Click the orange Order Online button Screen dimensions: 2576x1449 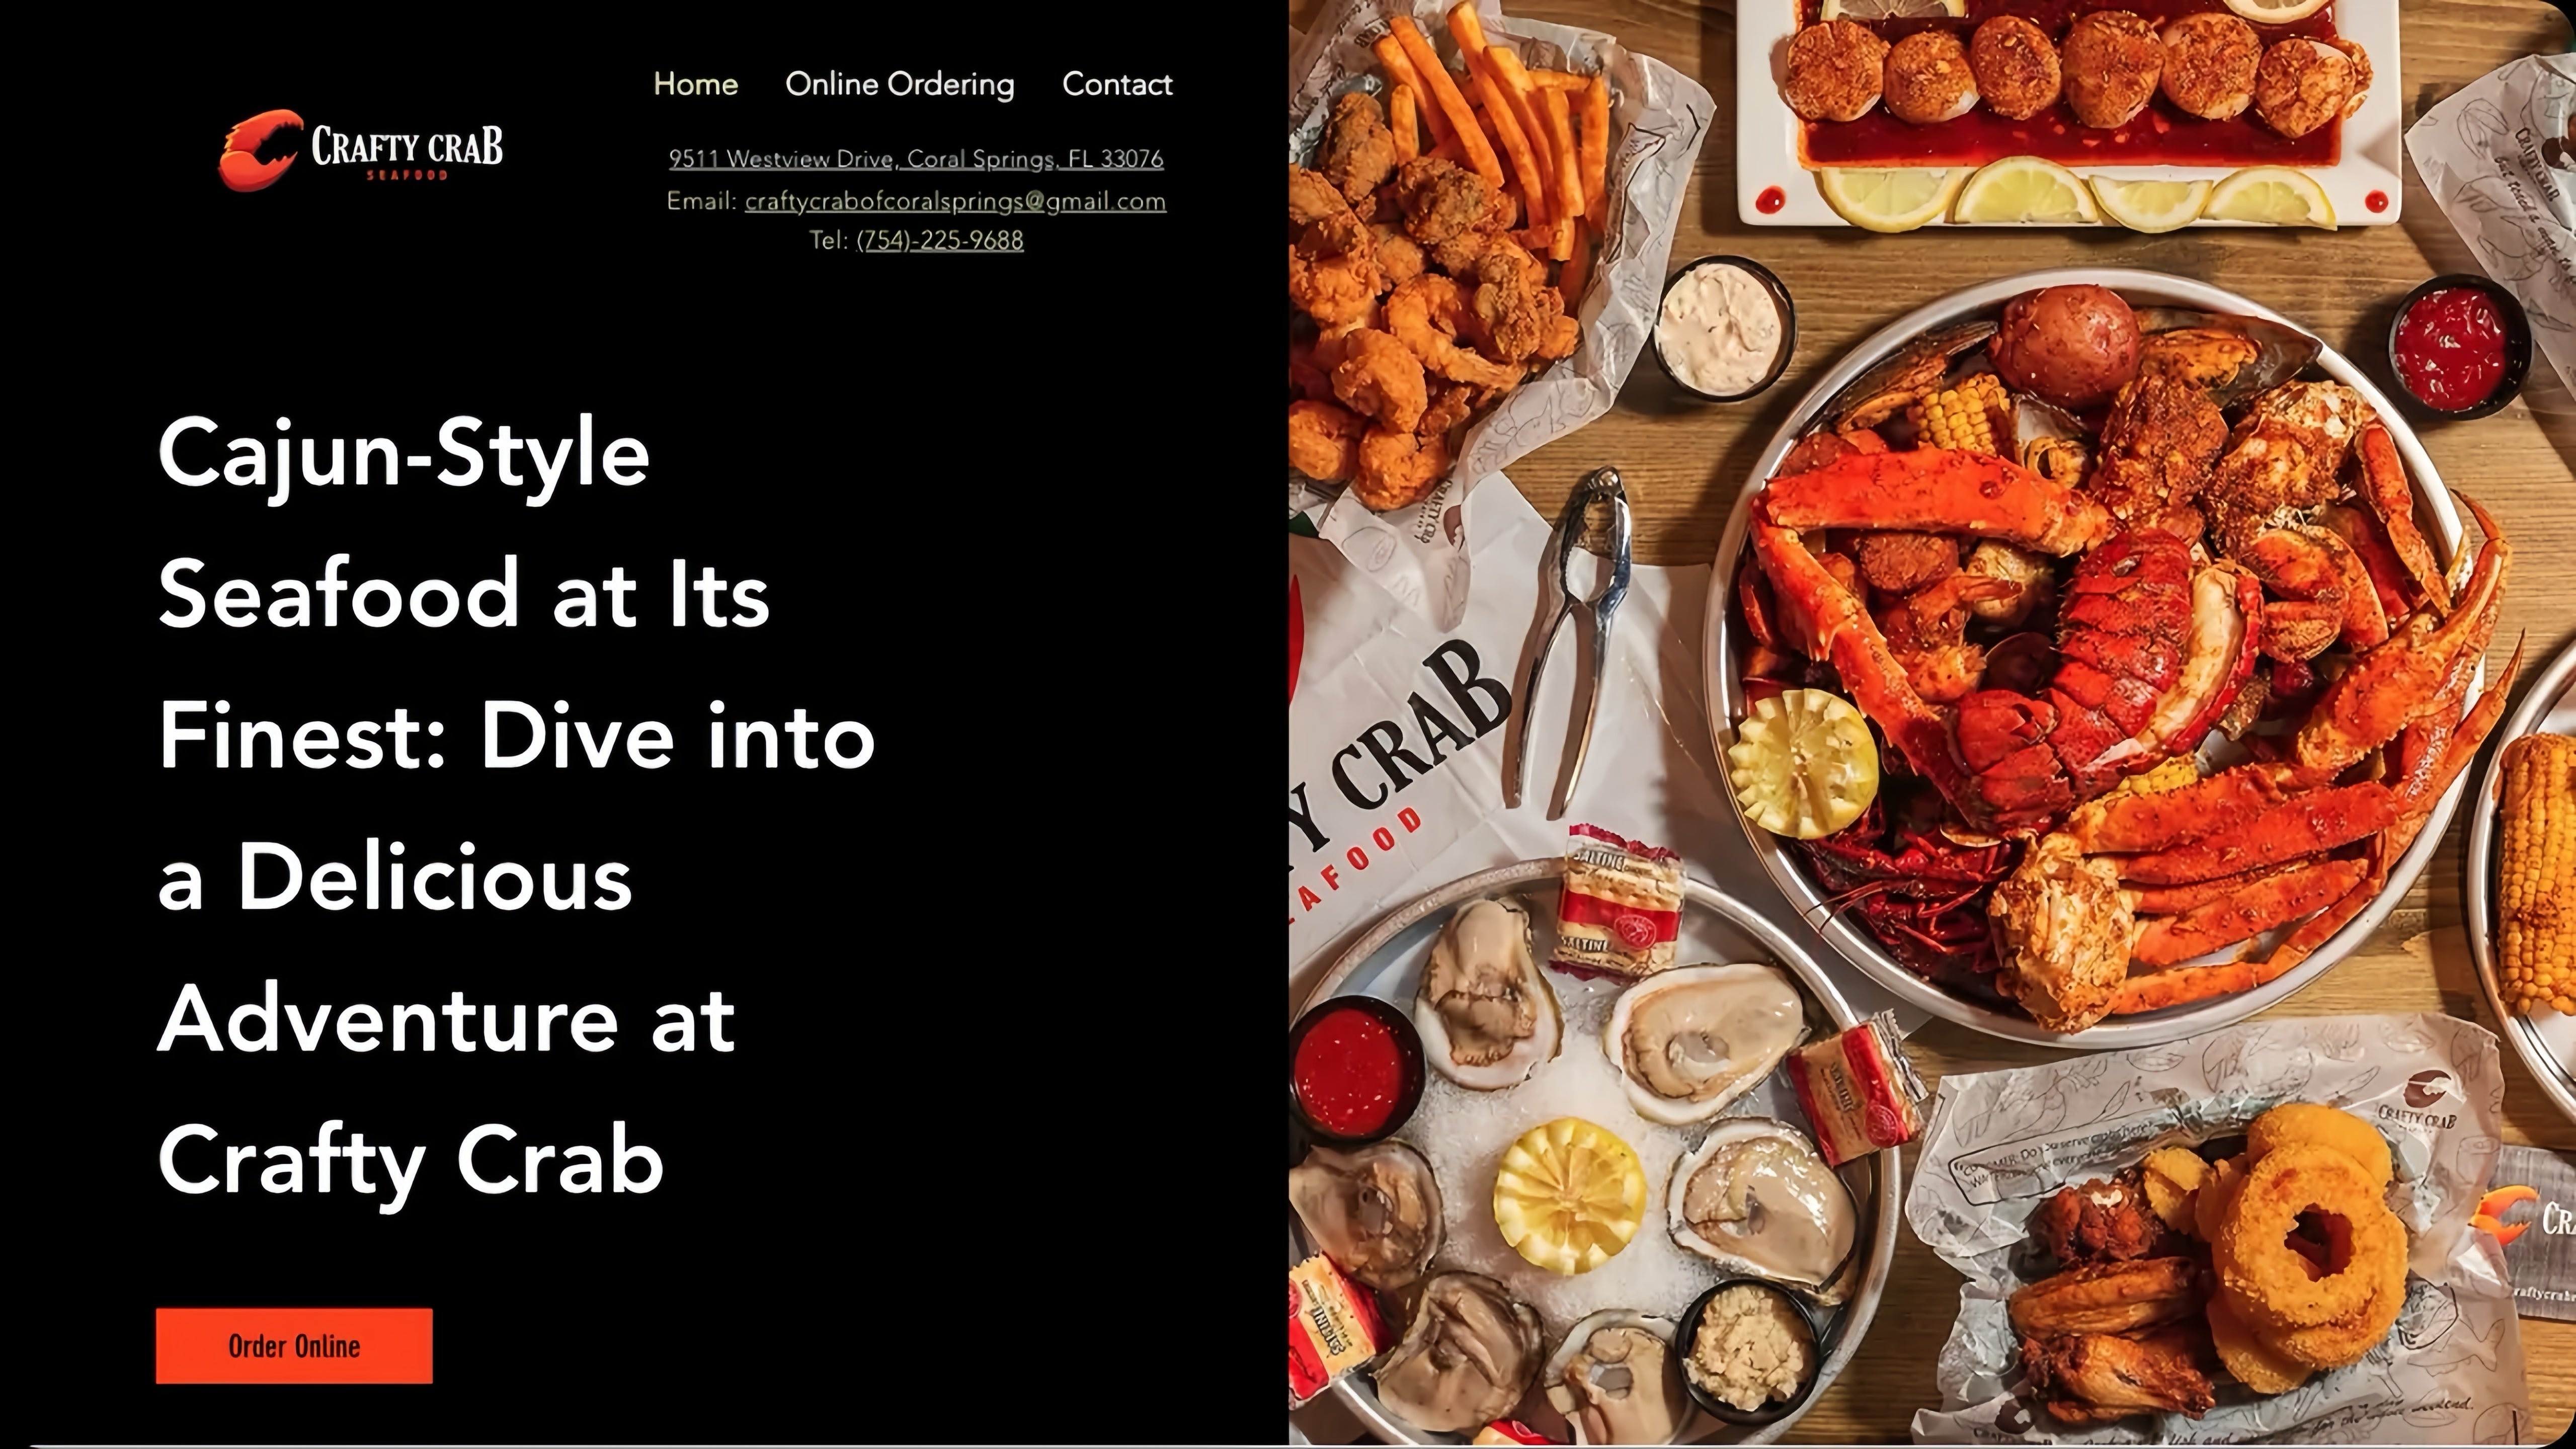294,1345
